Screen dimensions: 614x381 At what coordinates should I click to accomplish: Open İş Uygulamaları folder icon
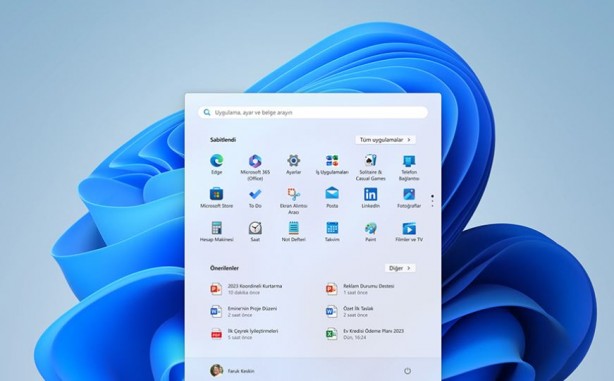click(x=332, y=161)
